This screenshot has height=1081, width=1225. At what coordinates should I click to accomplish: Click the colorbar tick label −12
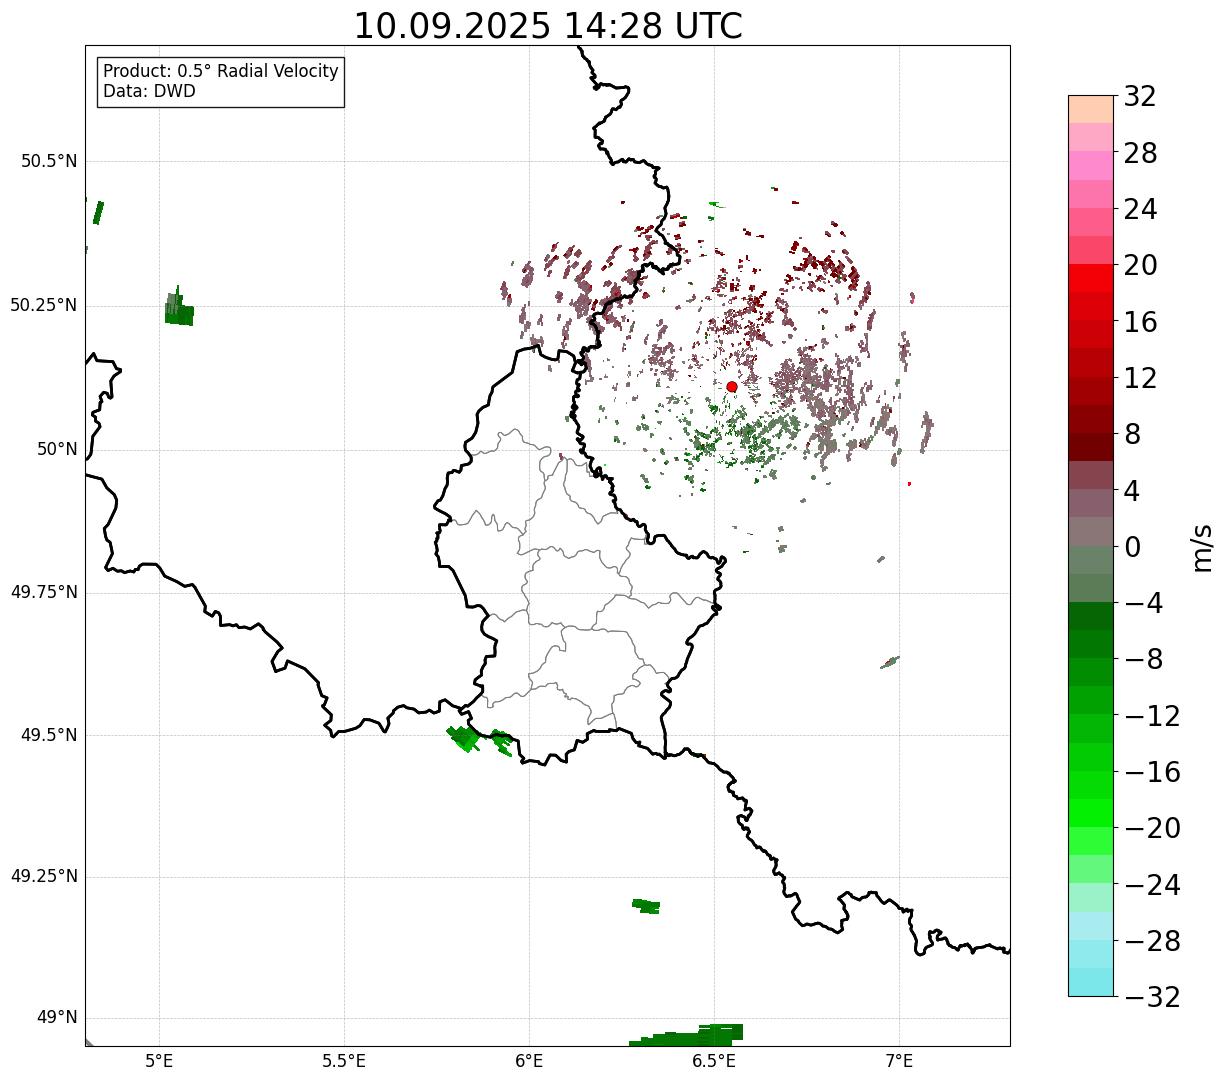pyautogui.click(x=1152, y=716)
